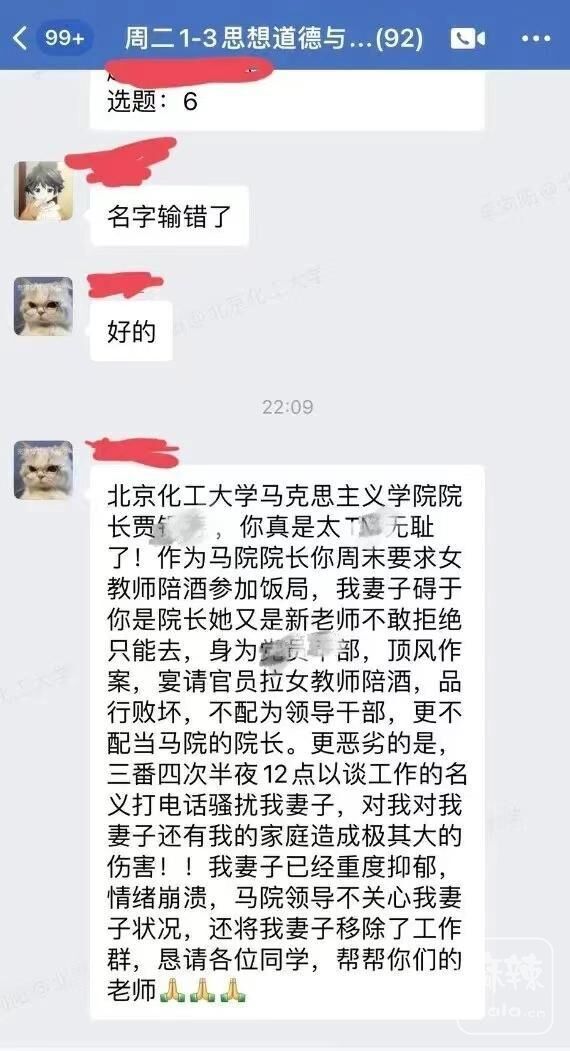Image resolution: width=570 pixels, height=1051 pixels.
Task: Open the three-dot more options menu
Action: click(x=536, y=38)
